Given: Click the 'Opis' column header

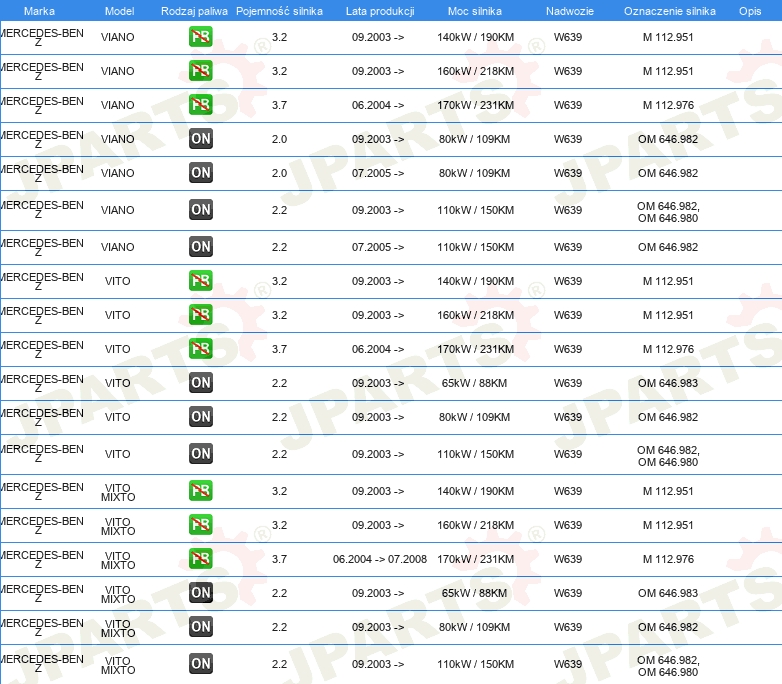Looking at the screenshot, I should (x=750, y=11).
